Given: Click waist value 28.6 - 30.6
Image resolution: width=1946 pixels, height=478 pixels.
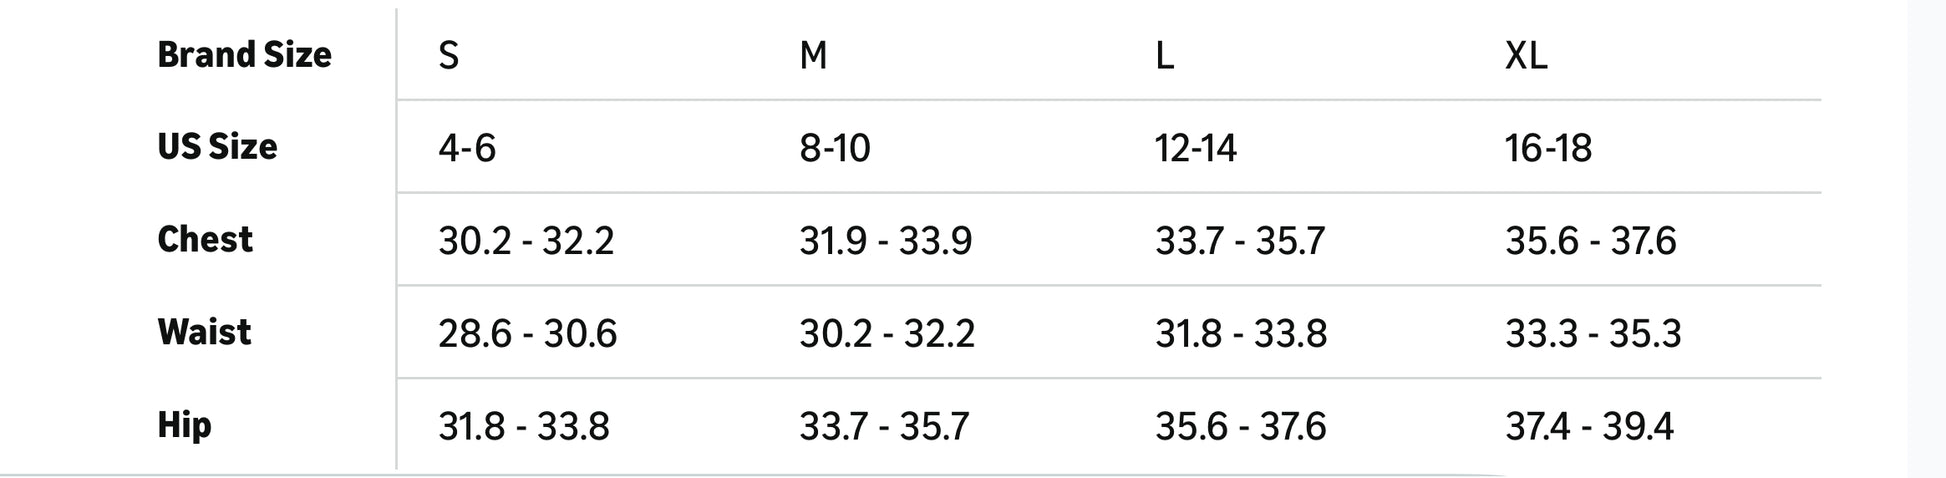Looking at the screenshot, I should pos(527,333).
